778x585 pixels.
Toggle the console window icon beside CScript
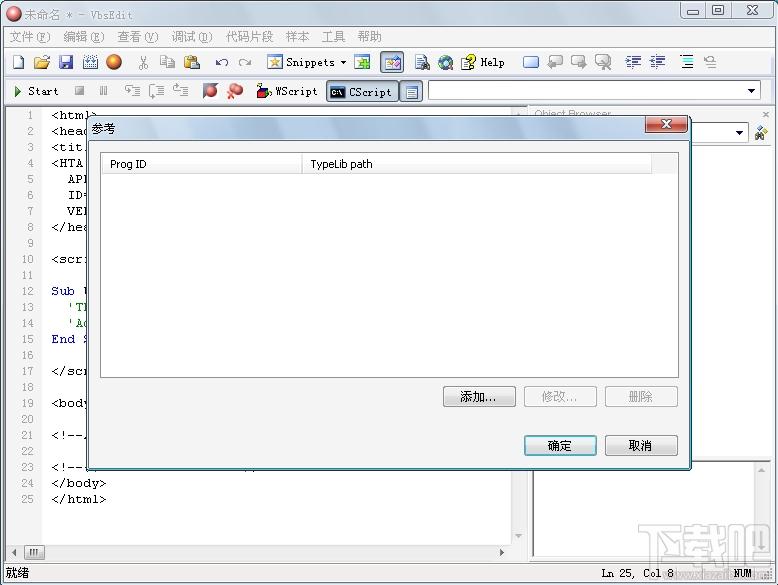[411, 92]
